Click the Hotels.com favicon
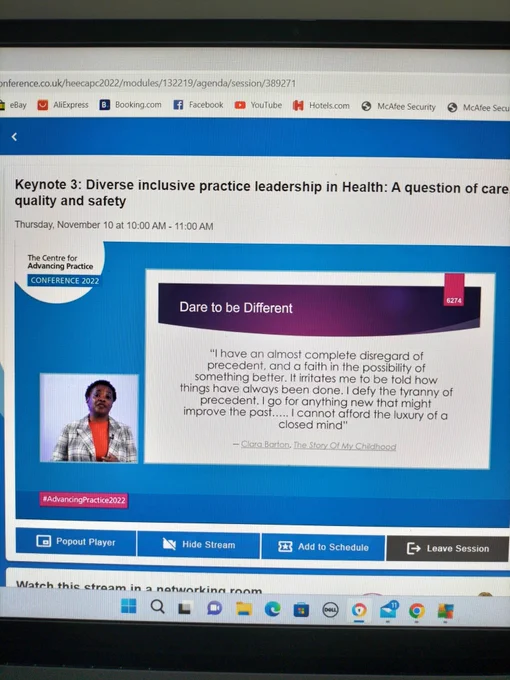Screen dimensions: 510x680 point(298,105)
